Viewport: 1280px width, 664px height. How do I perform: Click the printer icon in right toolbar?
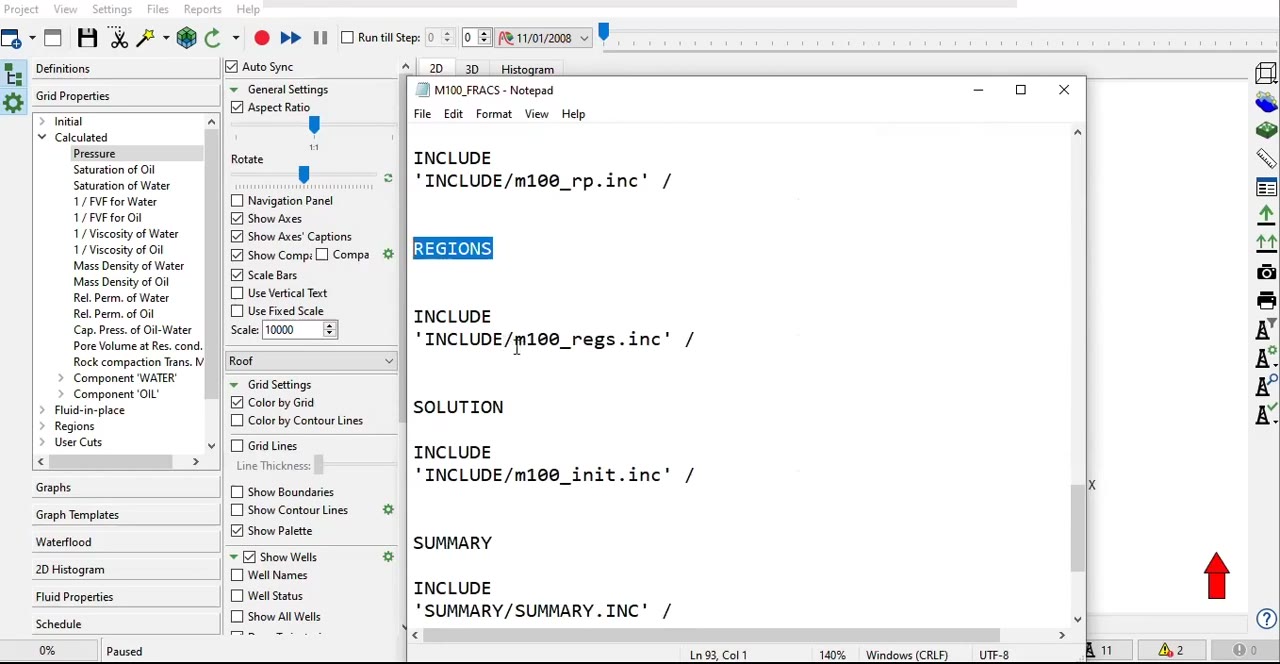click(x=1266, y=300)
